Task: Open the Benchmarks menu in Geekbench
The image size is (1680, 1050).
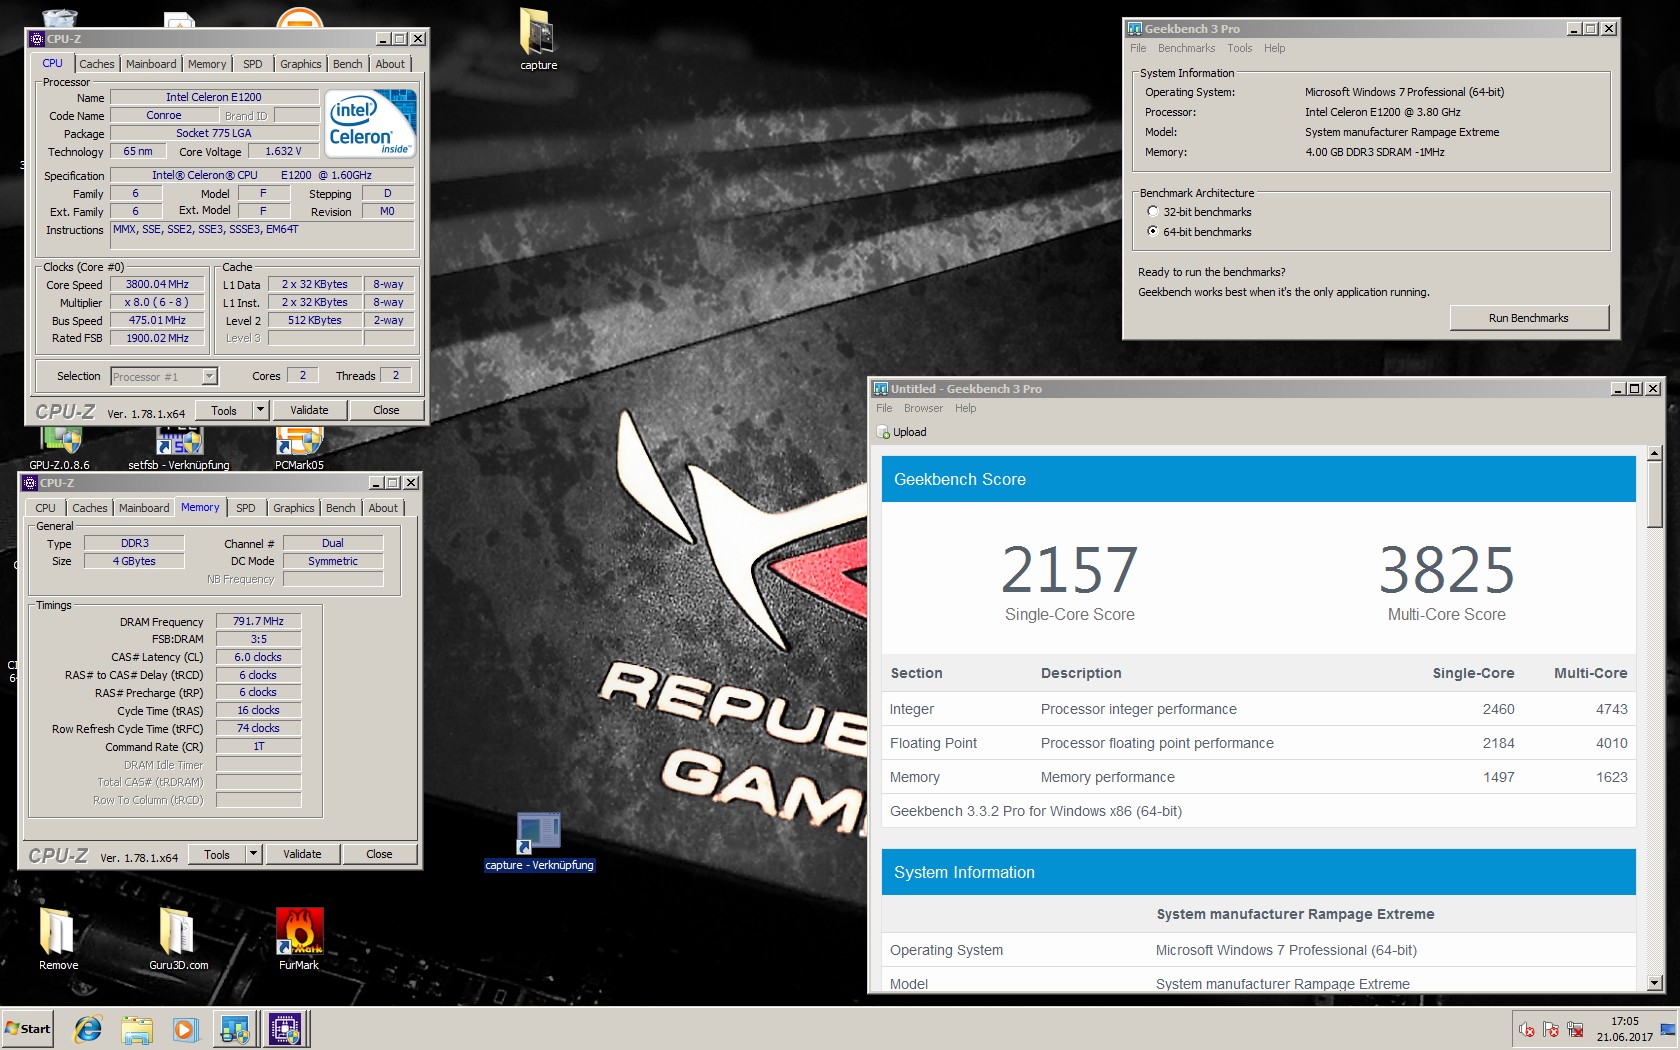Action: (x=1186, y=48)
